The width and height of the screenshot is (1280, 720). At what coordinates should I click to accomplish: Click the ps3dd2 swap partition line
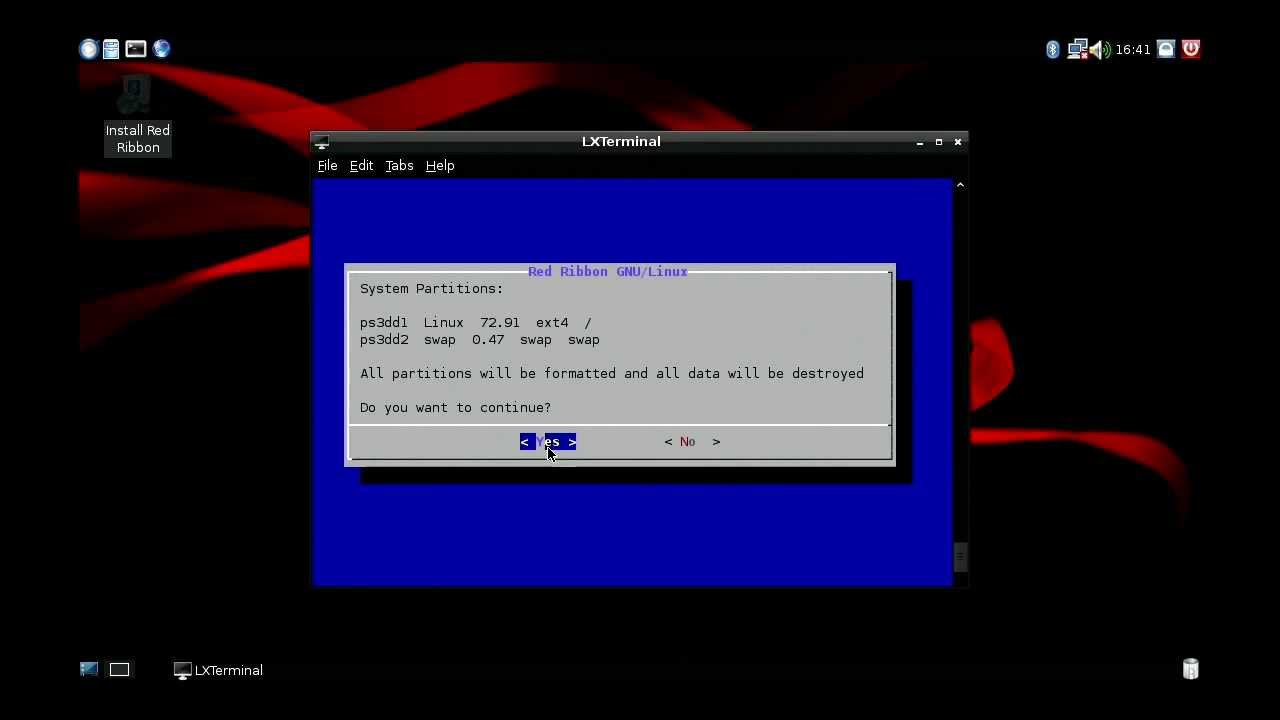pyautogui.click(x=480, y=340)
